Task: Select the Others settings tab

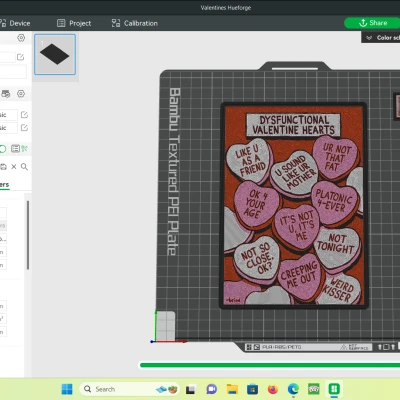Action: [4, 185]
